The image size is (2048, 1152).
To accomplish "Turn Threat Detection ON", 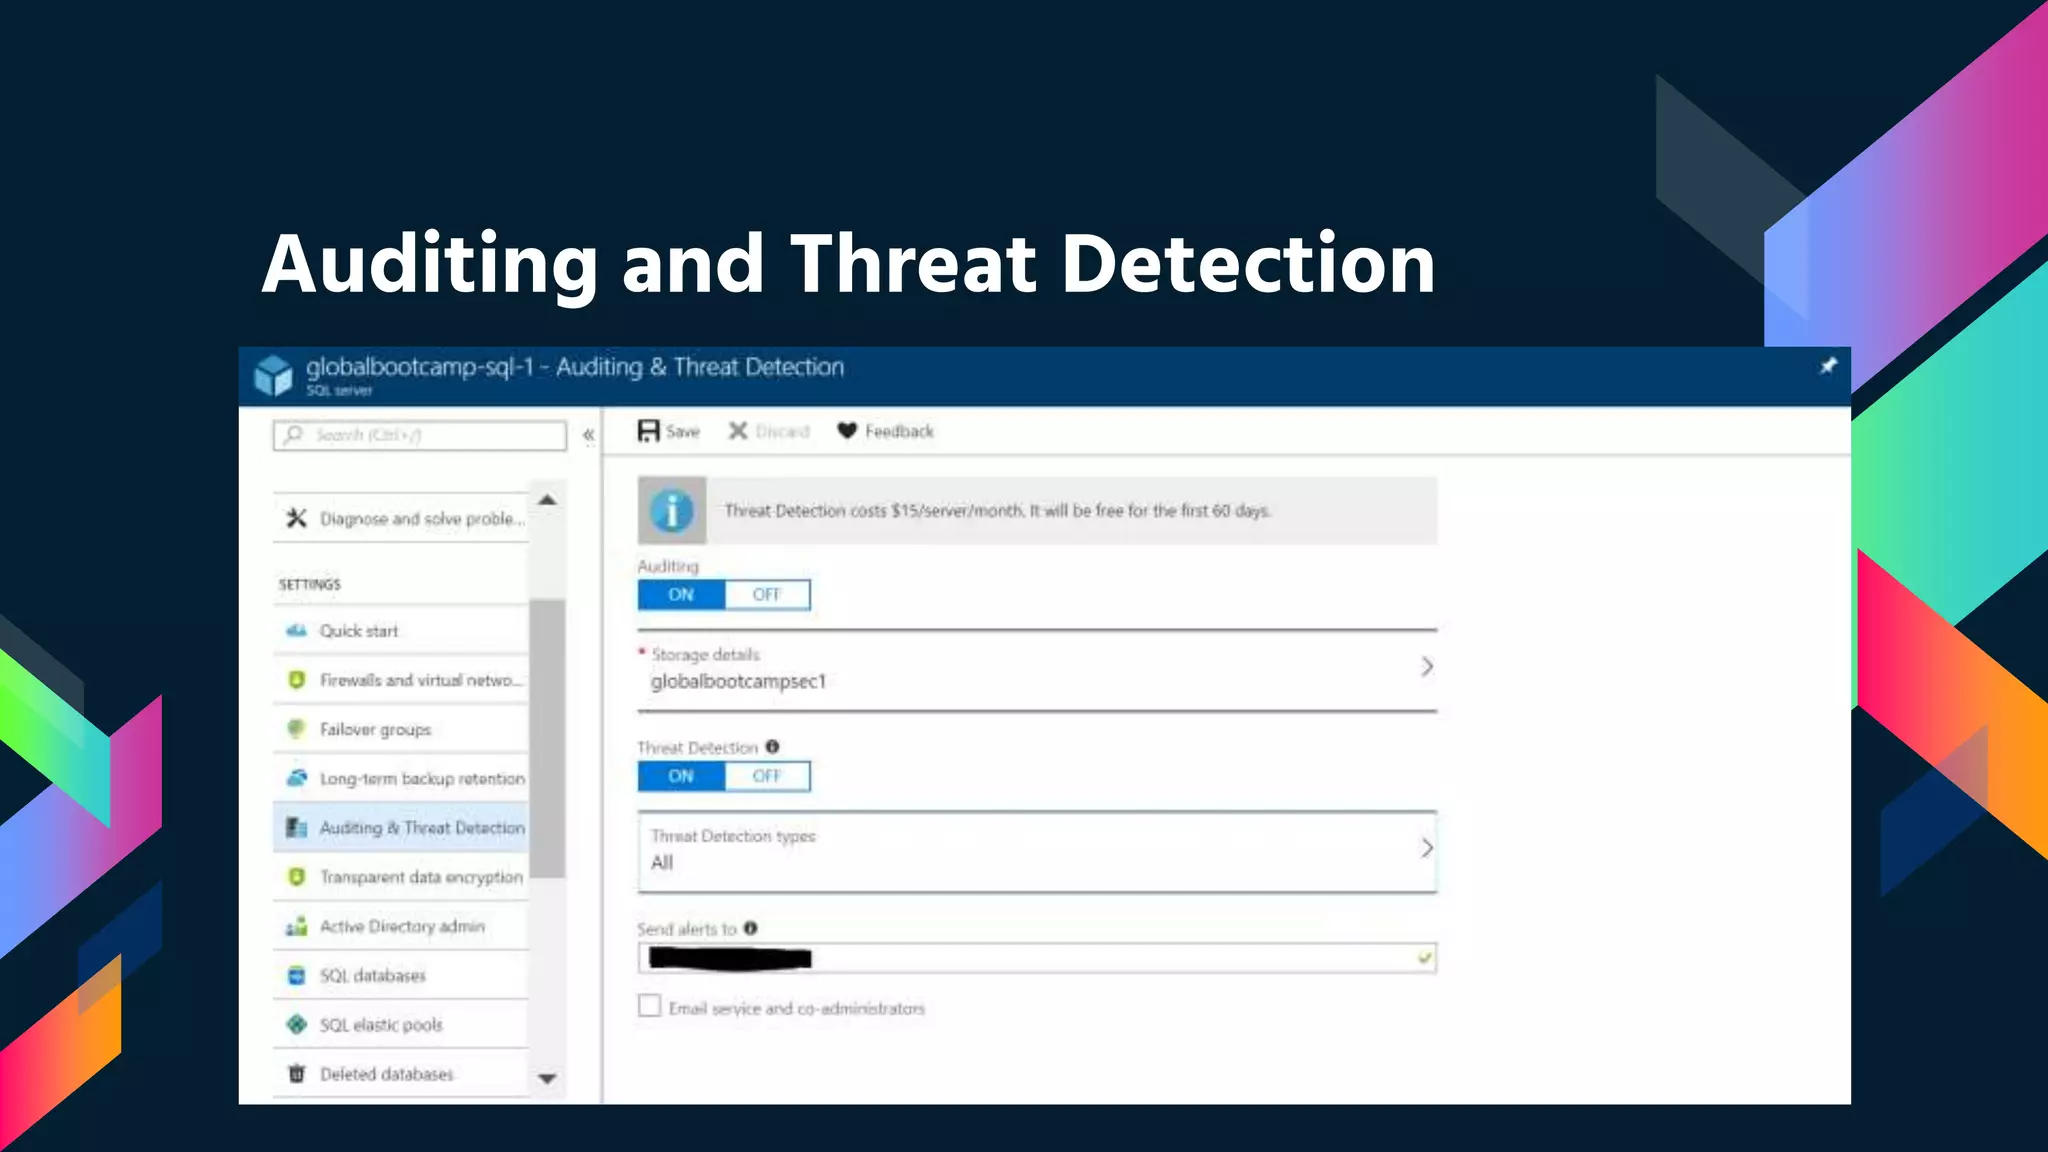I will pyautogui.click(x=681, y=776).
